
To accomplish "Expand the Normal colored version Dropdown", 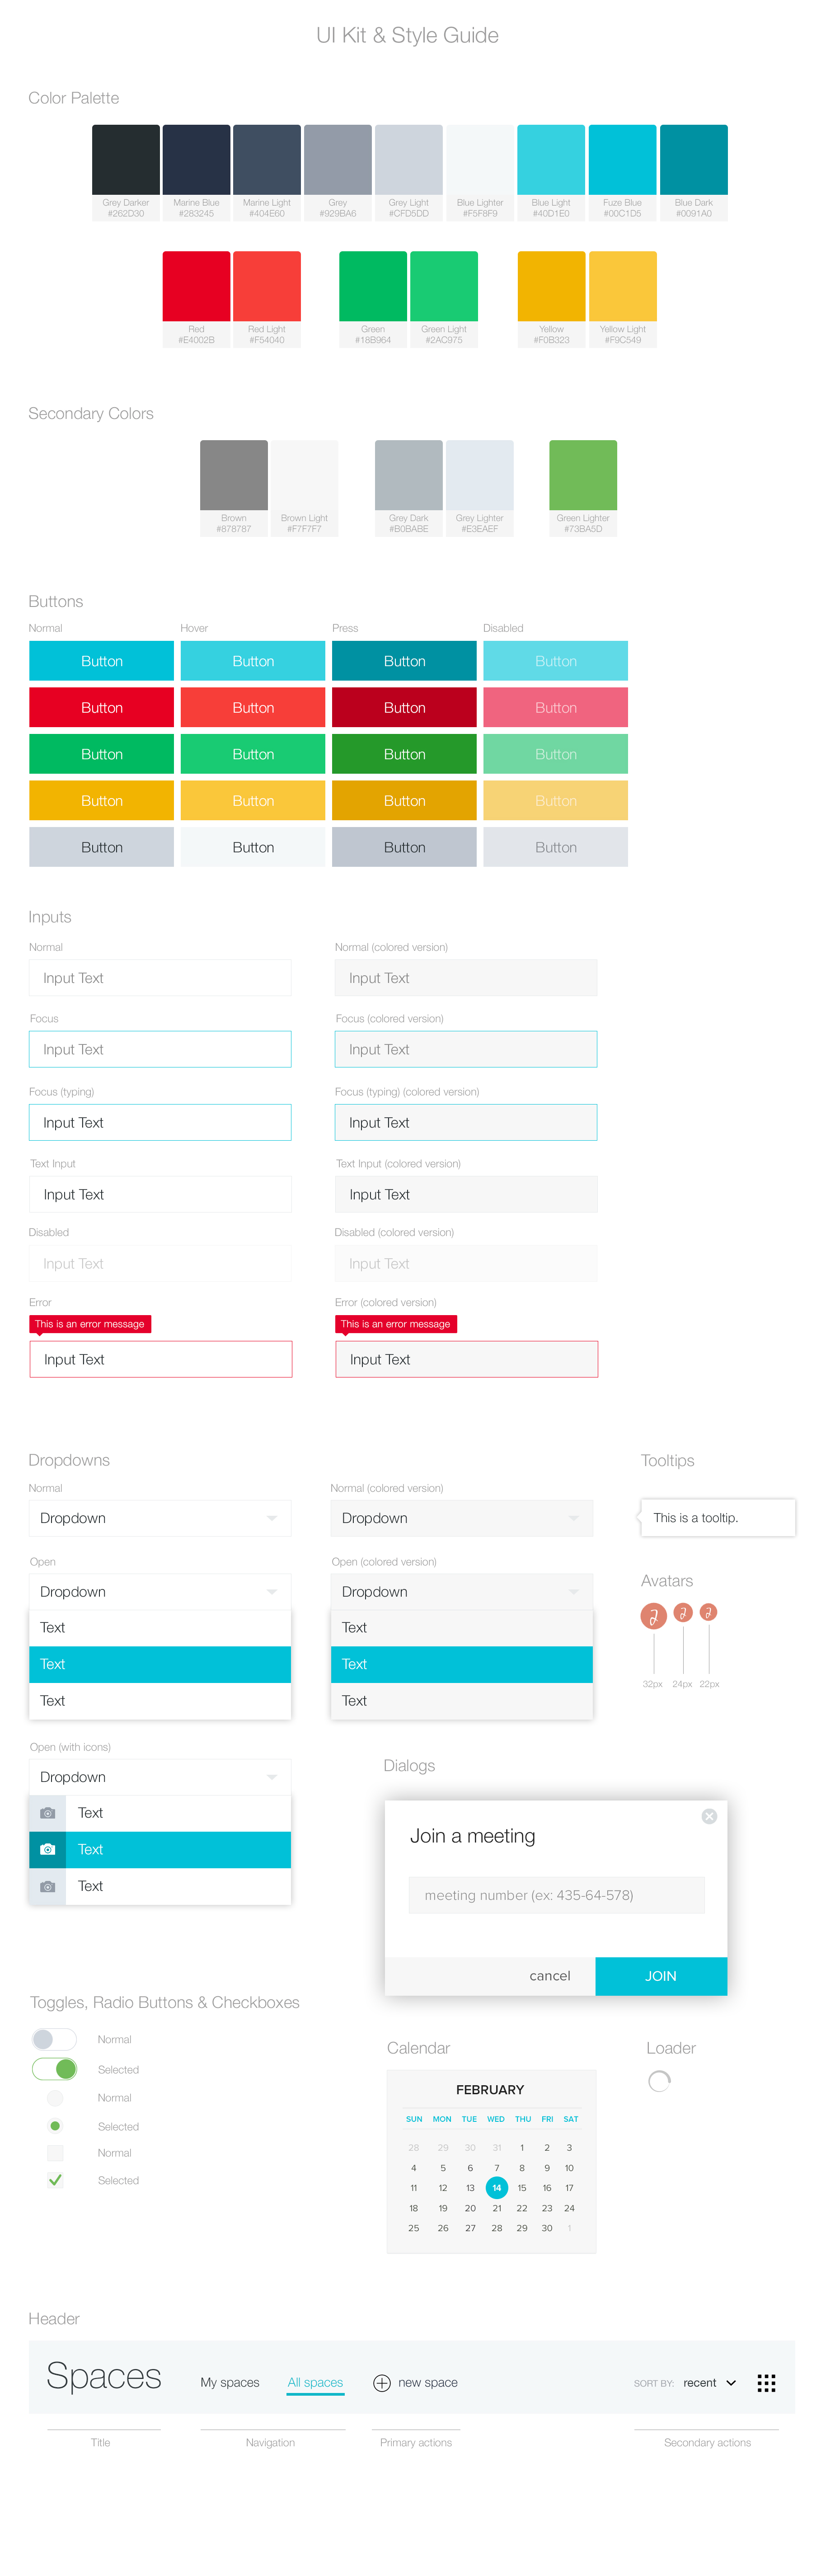I will [x=461, y=1518].
